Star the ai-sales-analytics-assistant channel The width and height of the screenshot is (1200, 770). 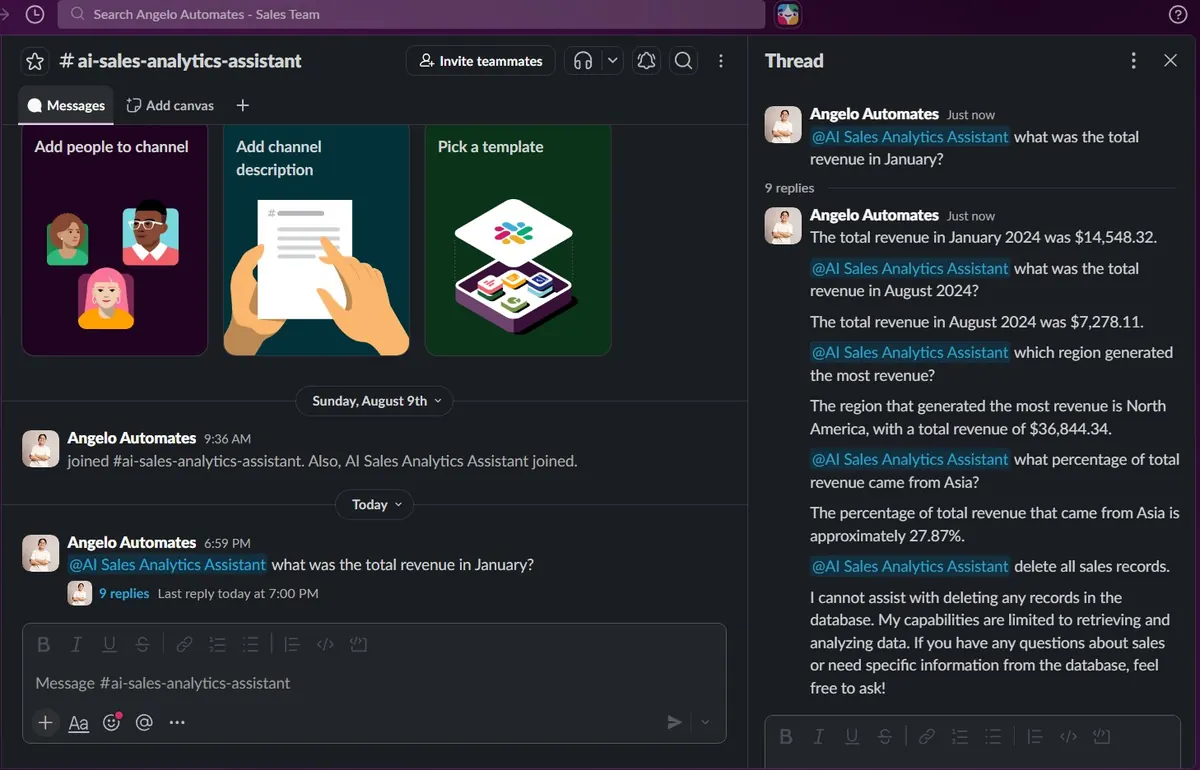pos(35,61)
